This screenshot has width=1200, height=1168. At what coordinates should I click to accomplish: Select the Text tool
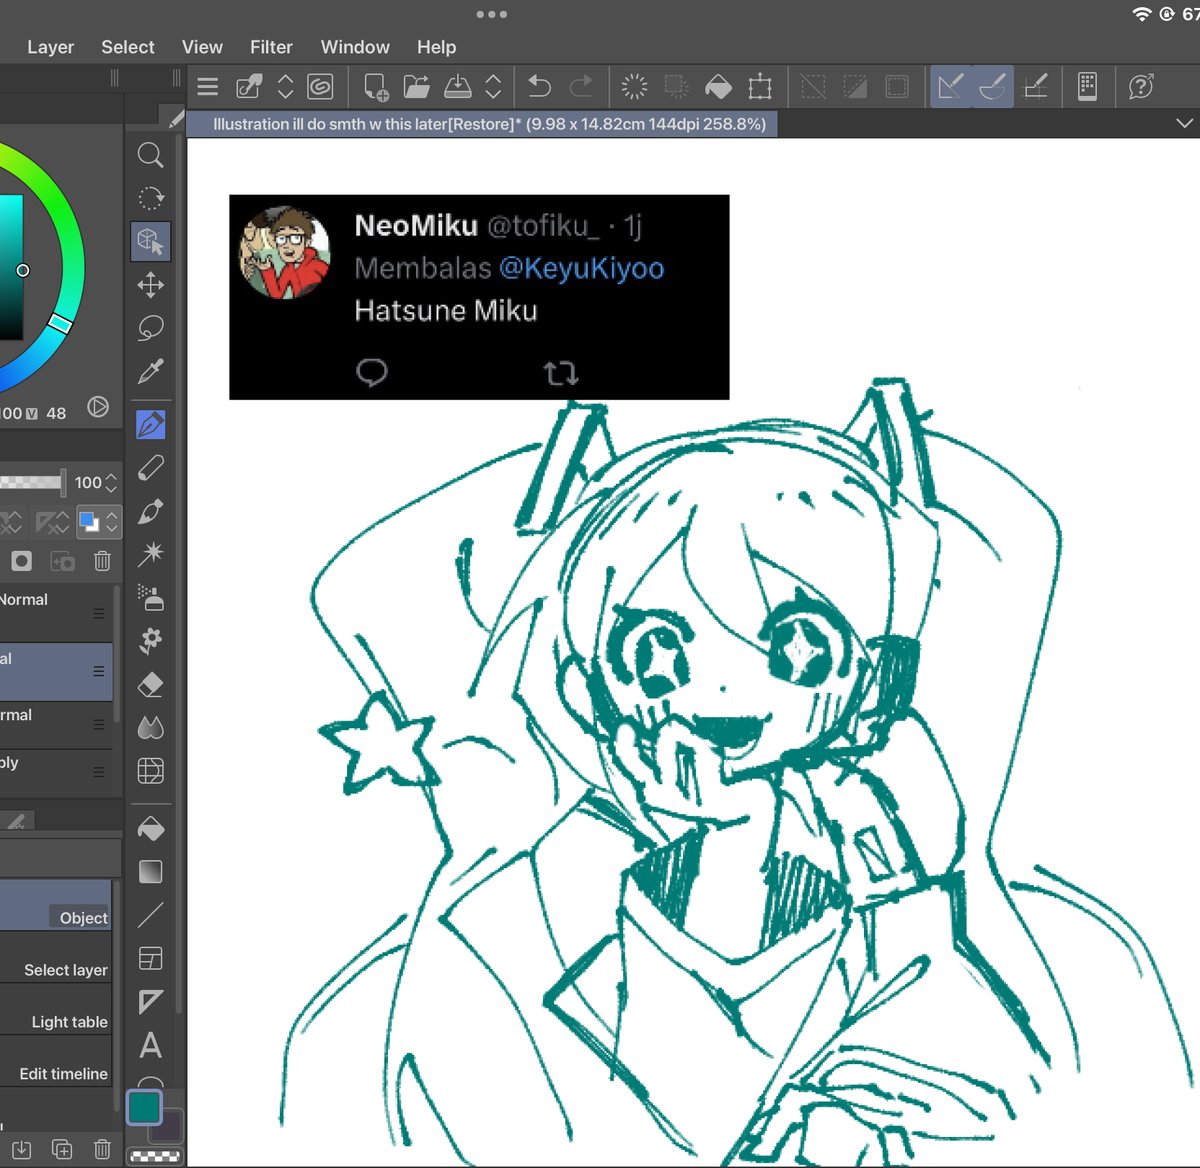click(151, 1046)
